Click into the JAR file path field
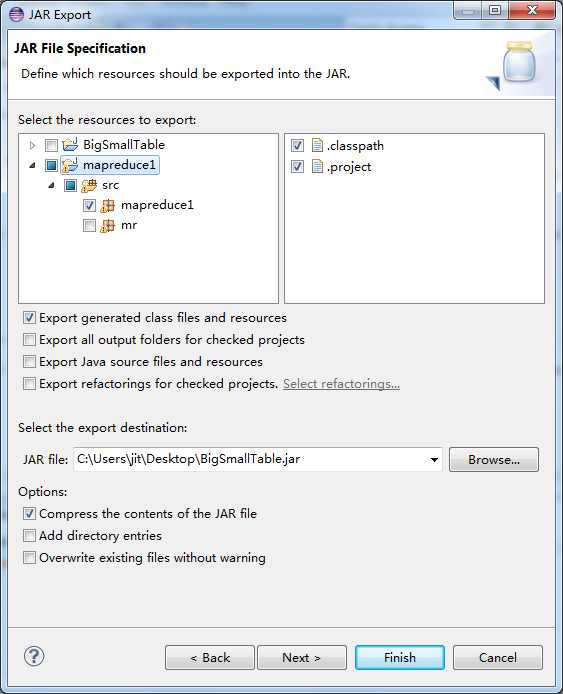Screen dimensions: 563x694 (x=251, y=459)
